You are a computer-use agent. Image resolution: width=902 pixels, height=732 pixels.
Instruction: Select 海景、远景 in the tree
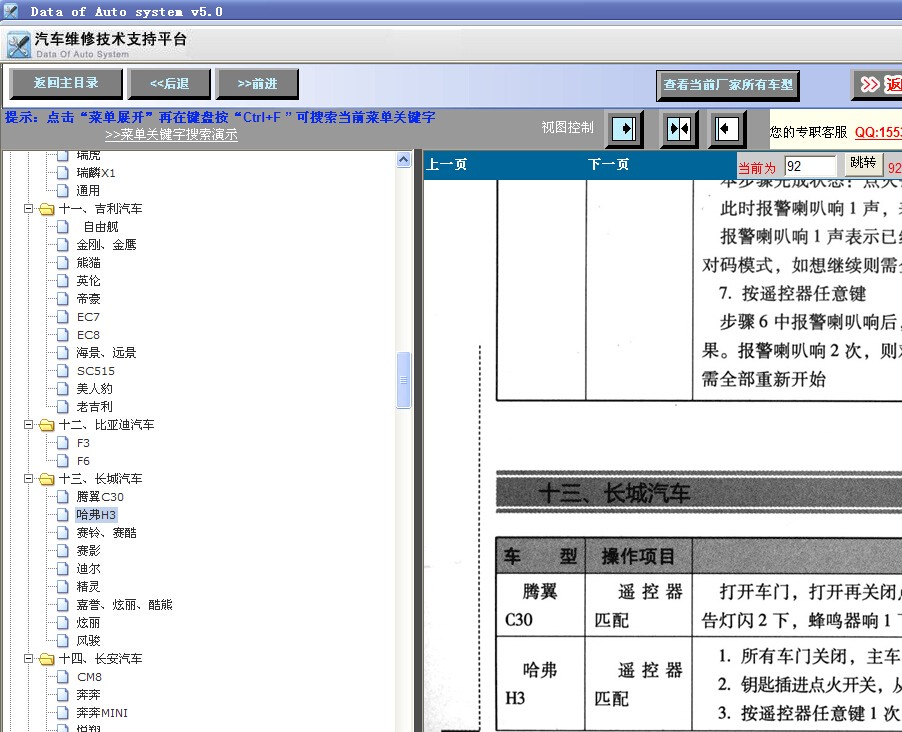coord(106,353)
